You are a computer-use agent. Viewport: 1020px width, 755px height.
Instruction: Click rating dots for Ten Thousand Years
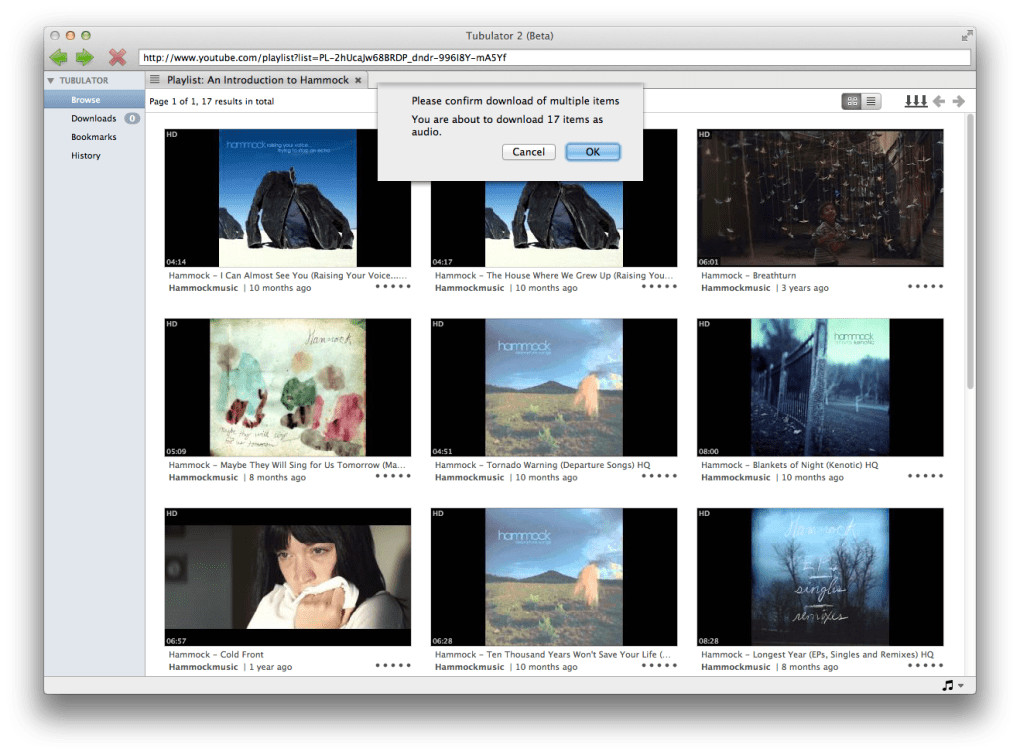(x=659, y=665)
